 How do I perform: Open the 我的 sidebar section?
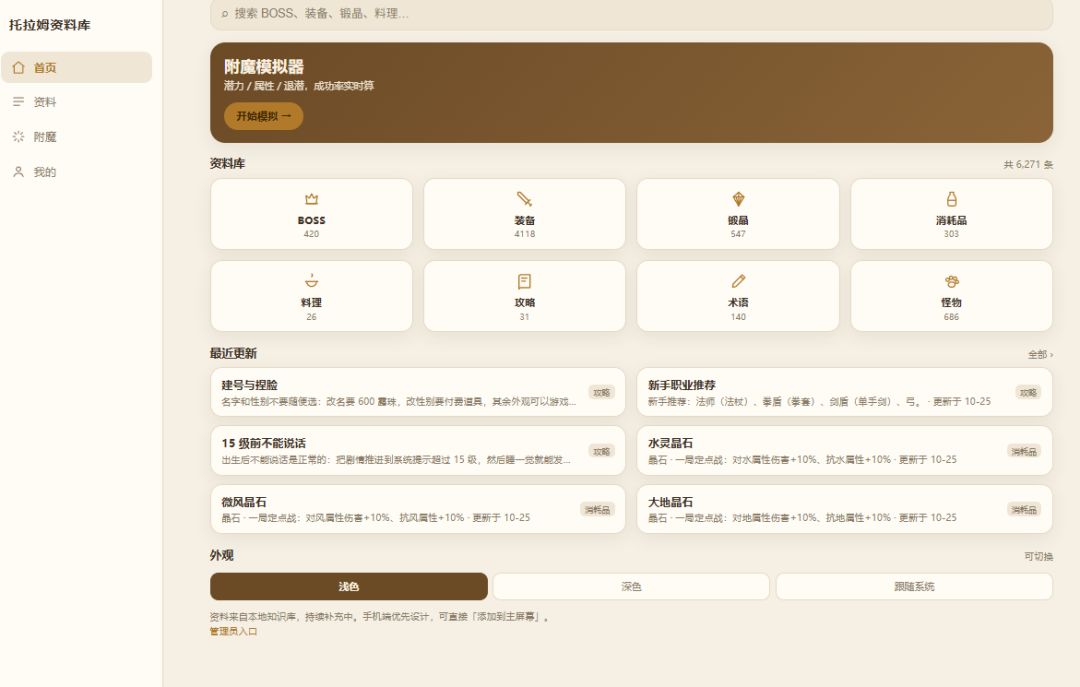pos(76,172)
